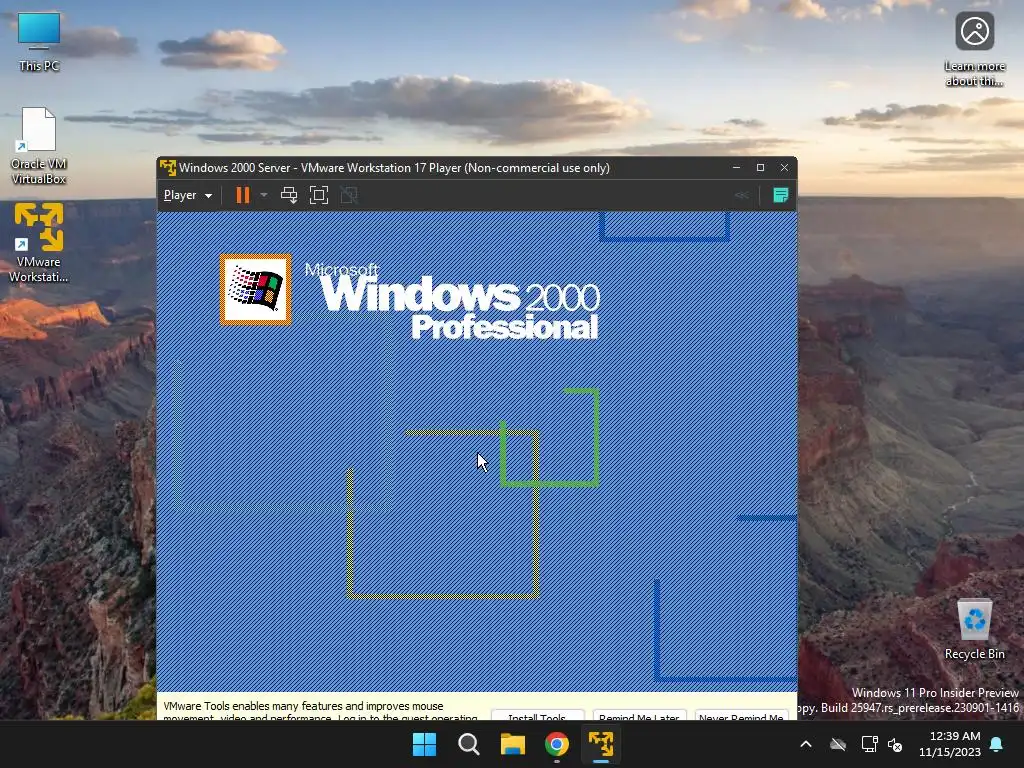The height and width of the screenshot is (768, 1024).
Task: Minimize the VMware Player window
Action: [x=737, y=168]
